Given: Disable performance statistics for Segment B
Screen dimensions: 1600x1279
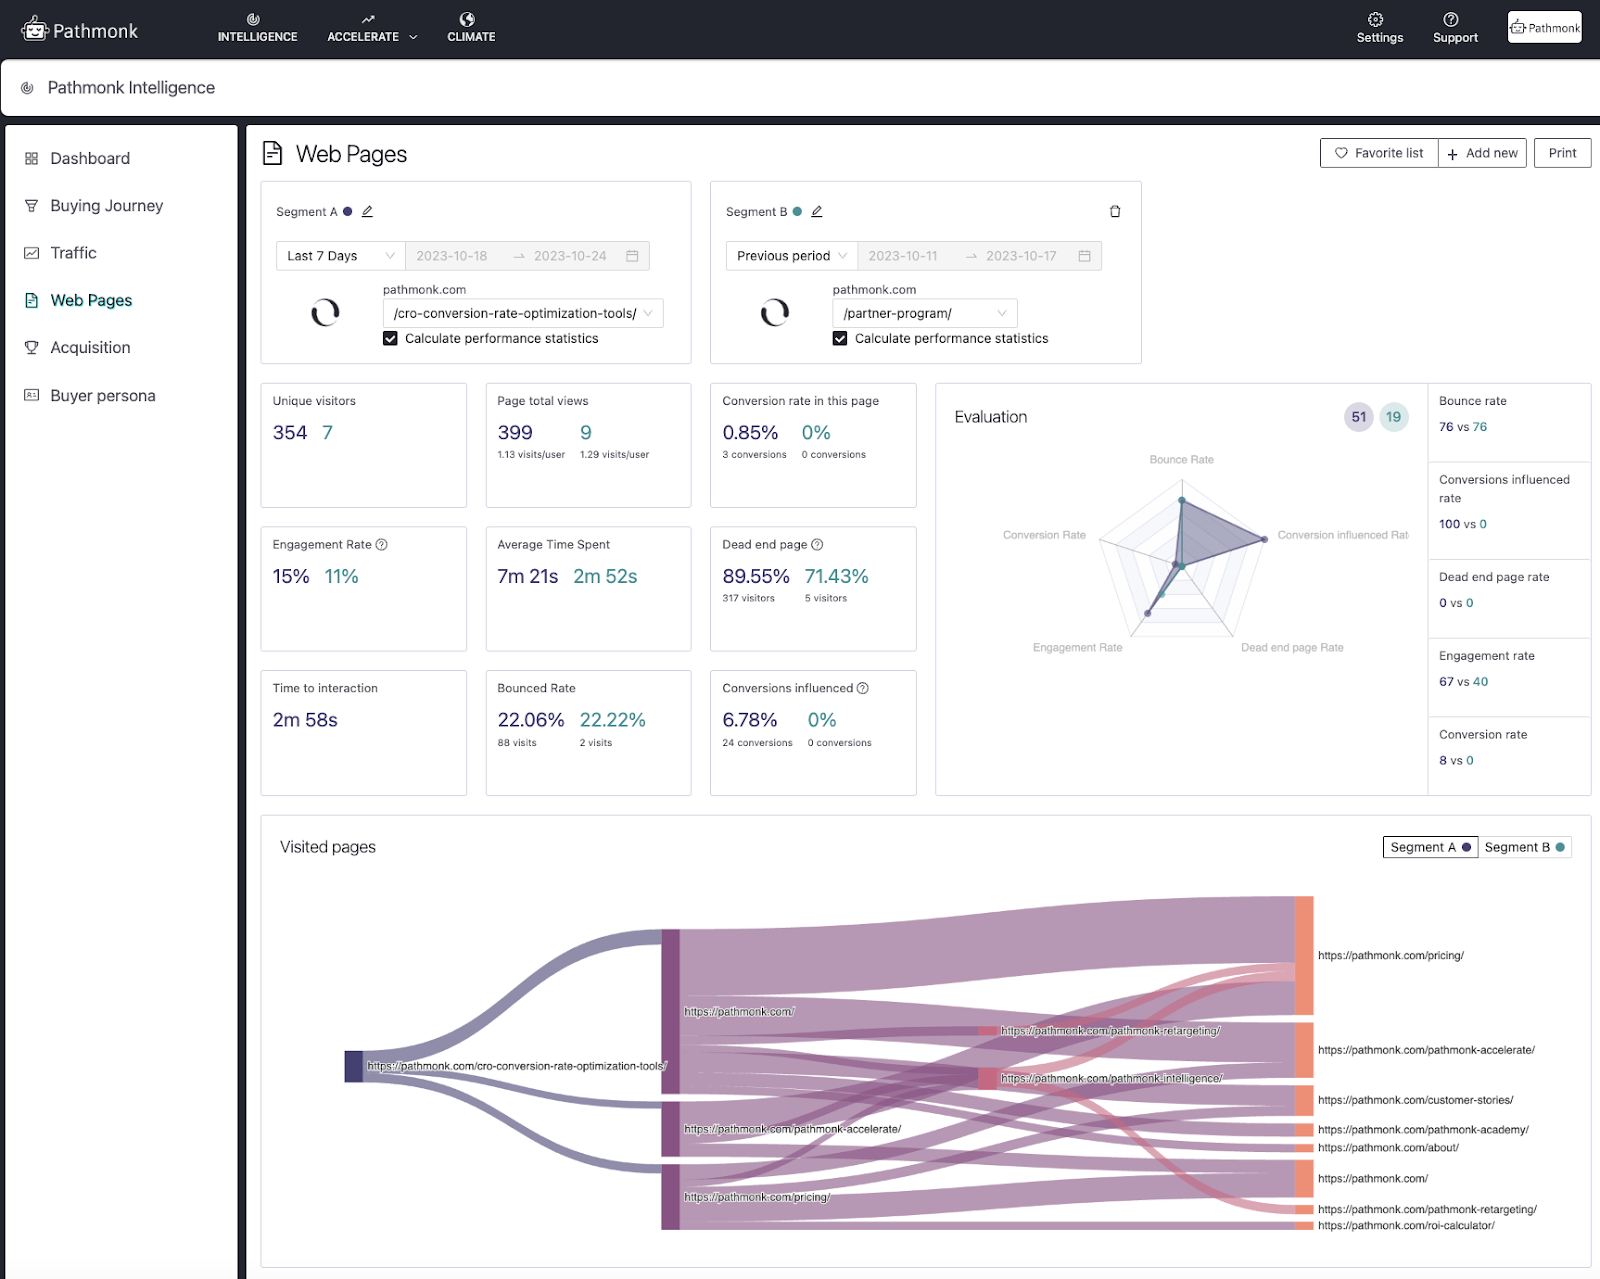Looking at the screenshot, I should point(839,338).
